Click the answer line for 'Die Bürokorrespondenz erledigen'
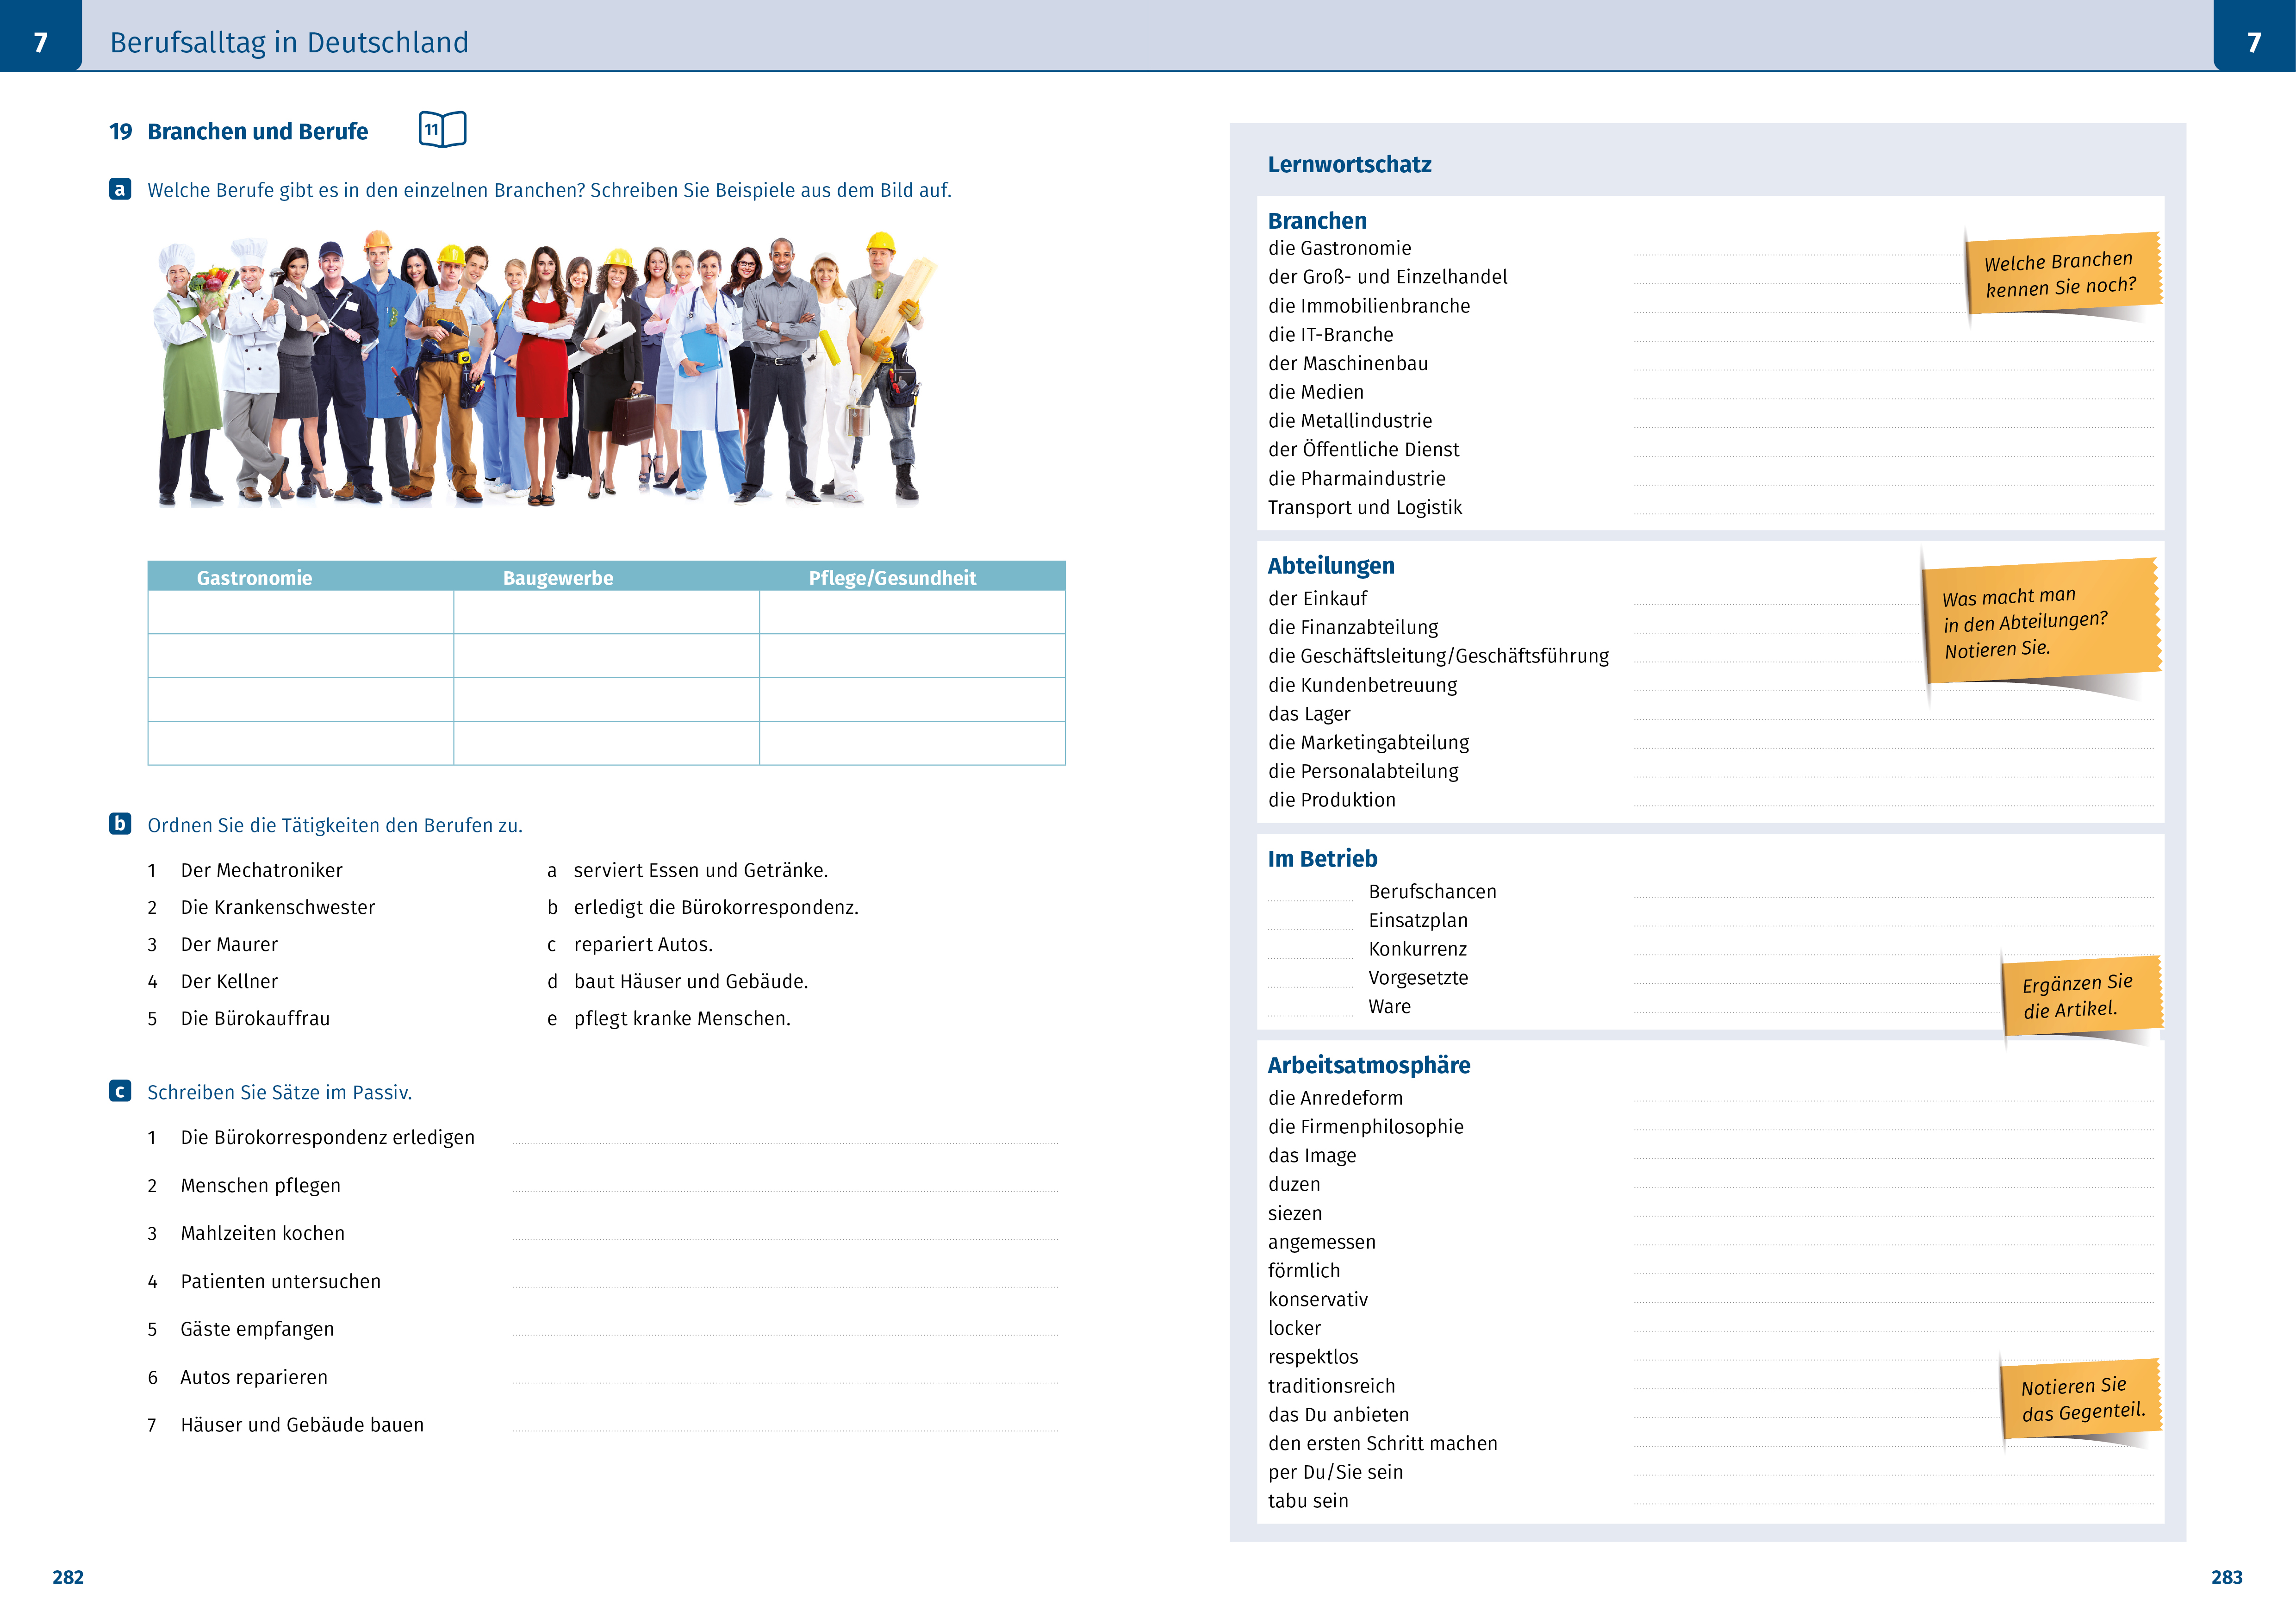The width and height of the screenshot is (2296, 1624). click(x=785, y=1137)
